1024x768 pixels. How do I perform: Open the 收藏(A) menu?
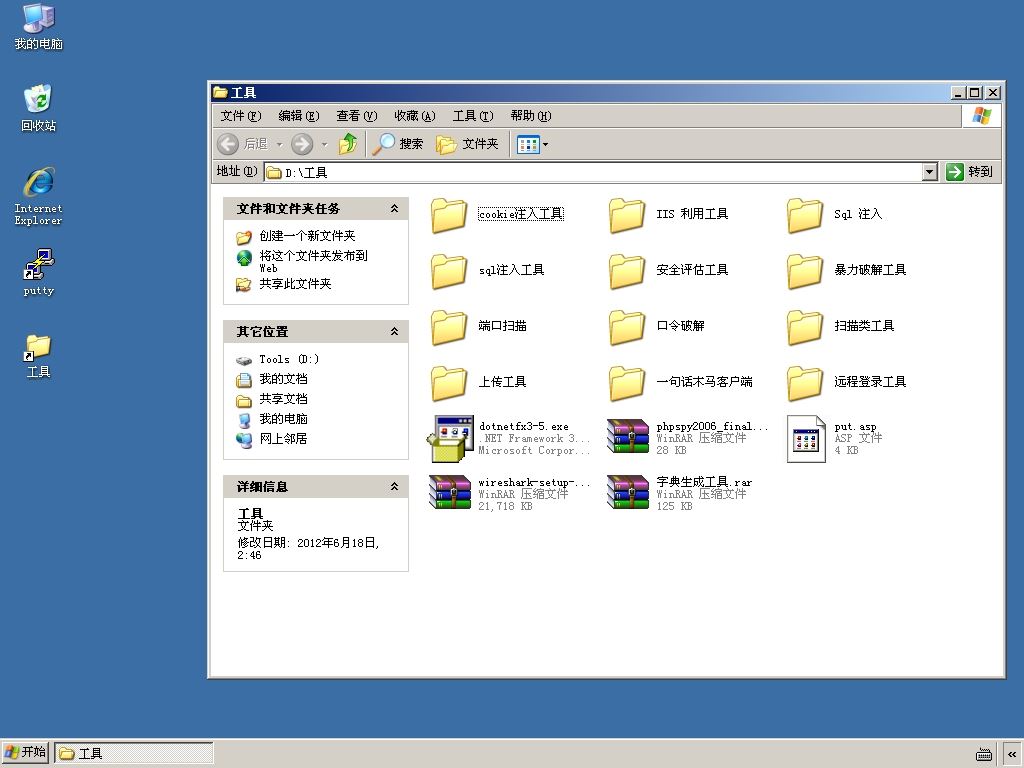point(415,116)
